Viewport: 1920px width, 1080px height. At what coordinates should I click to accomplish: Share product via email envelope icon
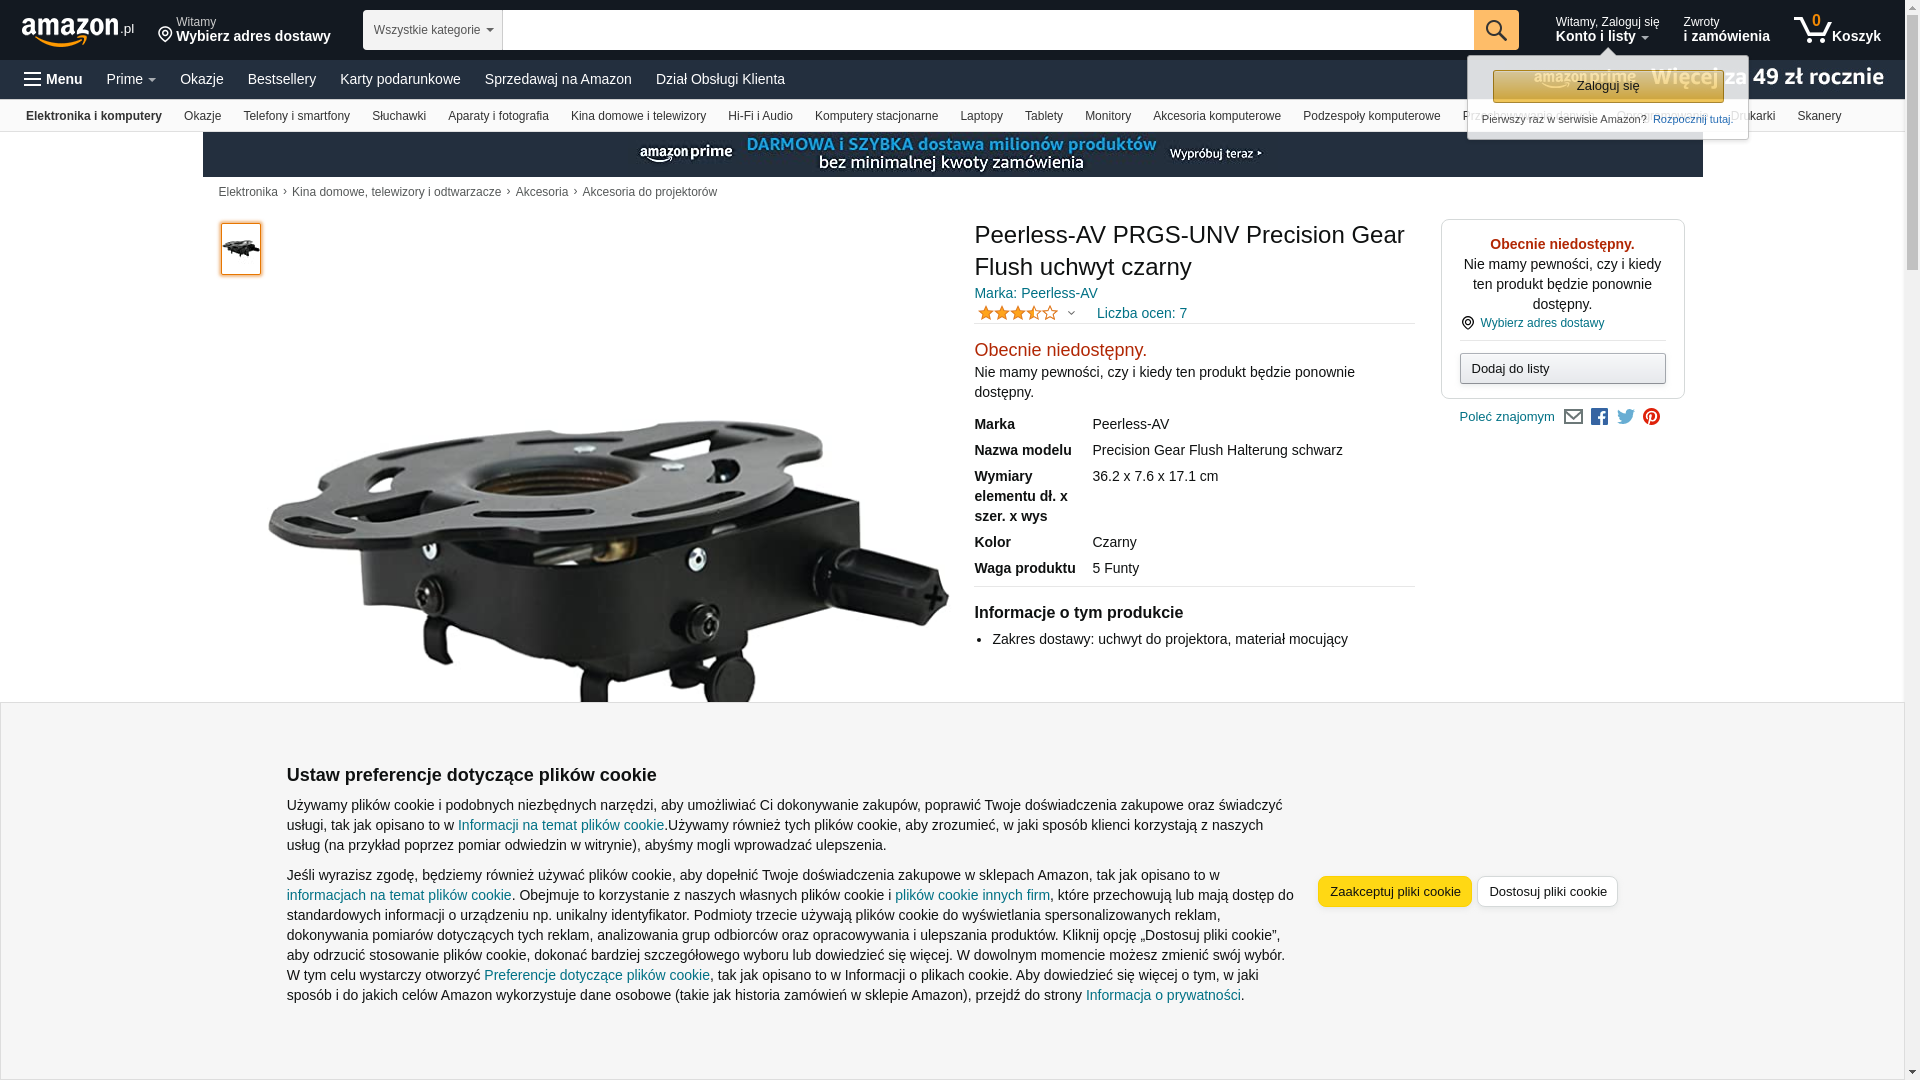point(1573,417)
